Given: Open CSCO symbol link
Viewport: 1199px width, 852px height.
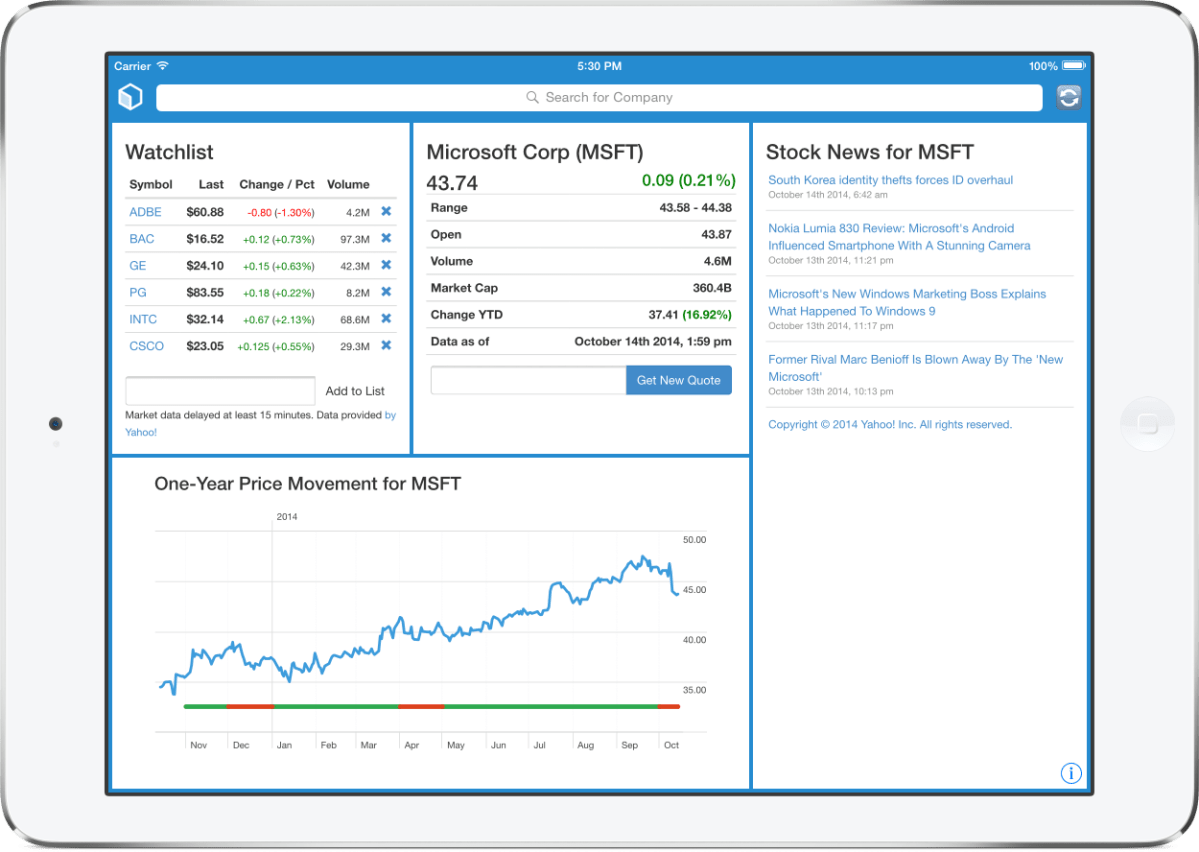Looking at the screenshot, I should click(146, 346).
